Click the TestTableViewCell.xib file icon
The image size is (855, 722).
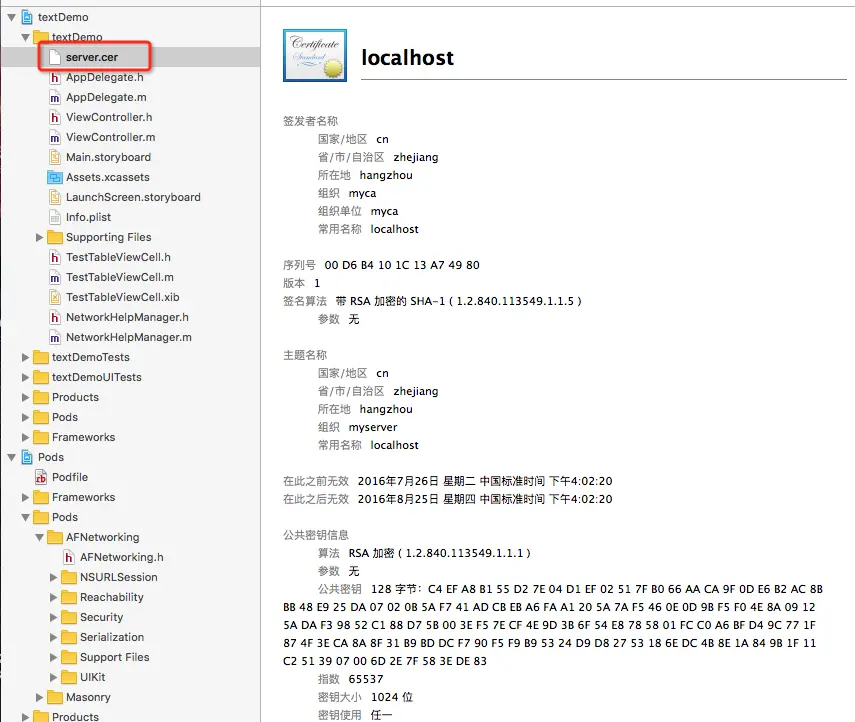(x=55, y=297)
